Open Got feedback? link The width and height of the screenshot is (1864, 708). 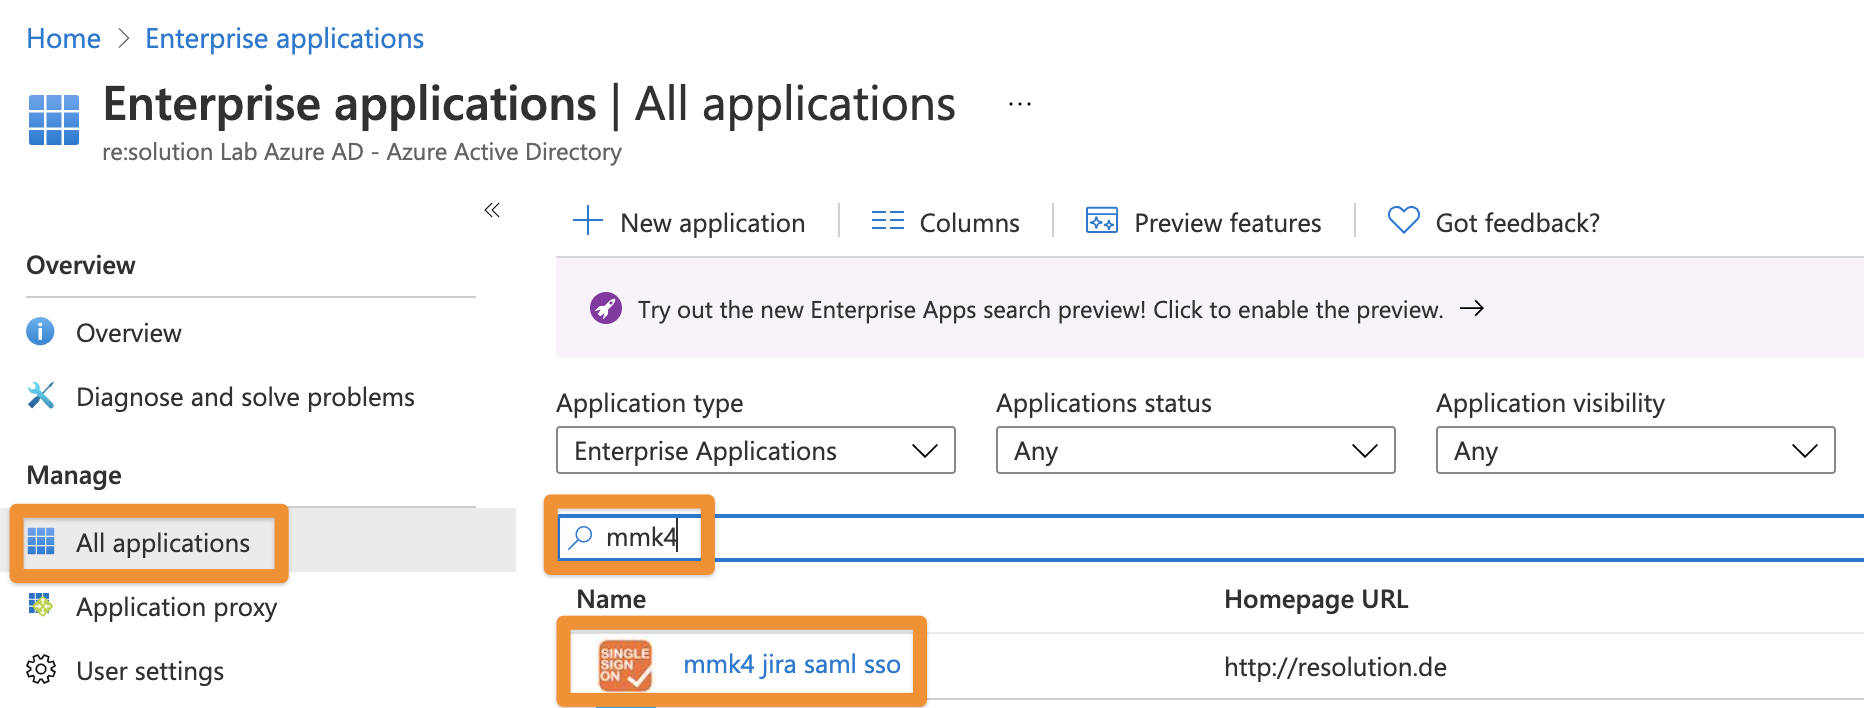point(1517,223)
